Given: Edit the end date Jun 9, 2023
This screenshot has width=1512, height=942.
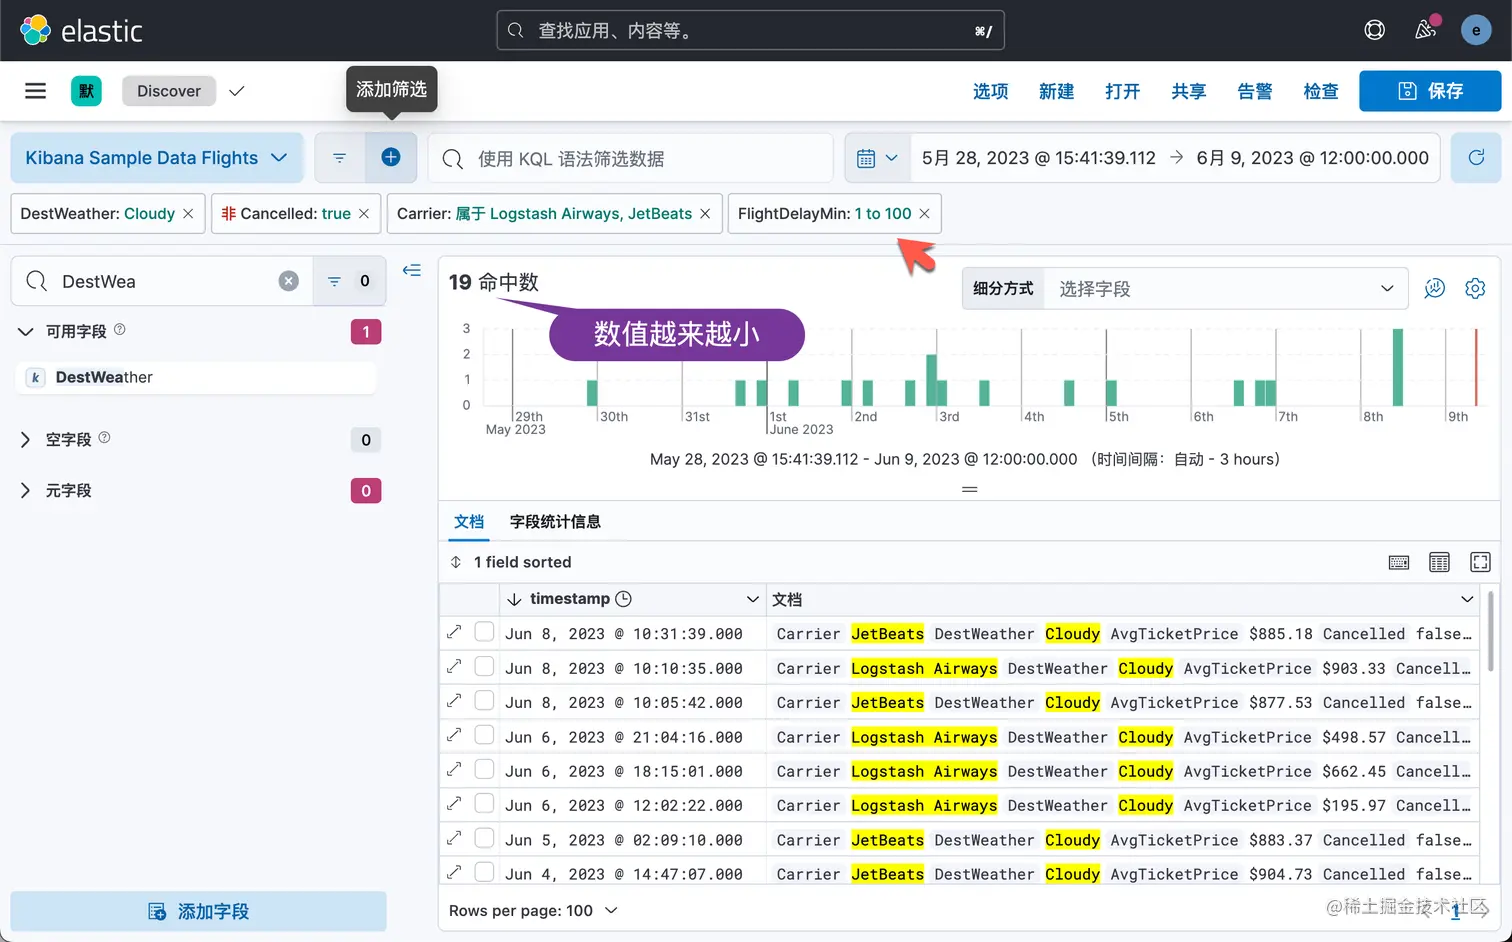Looking at the screenshot, I should [x=1312, y=158].
